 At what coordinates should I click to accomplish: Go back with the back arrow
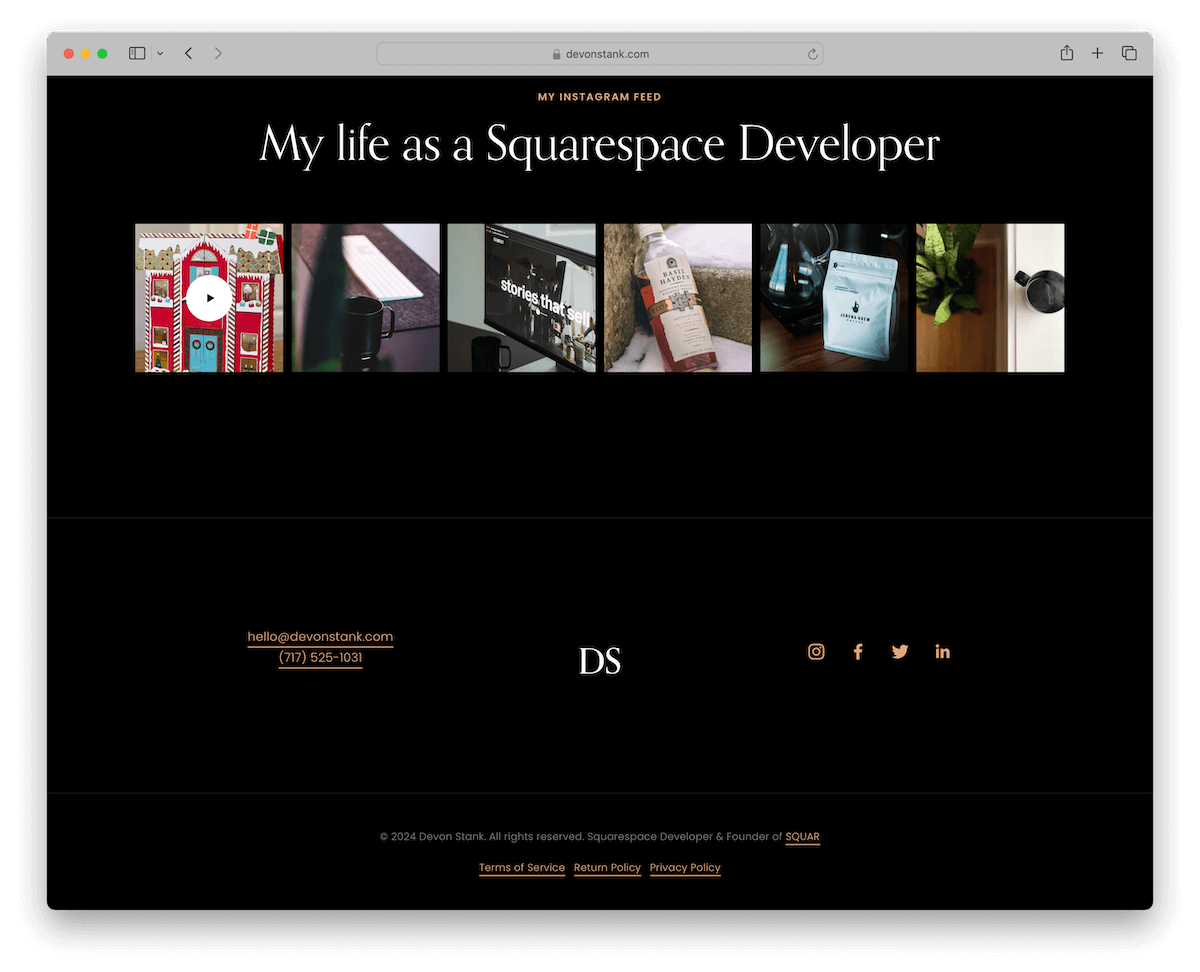pyautogui.click(x=188, y=53)
